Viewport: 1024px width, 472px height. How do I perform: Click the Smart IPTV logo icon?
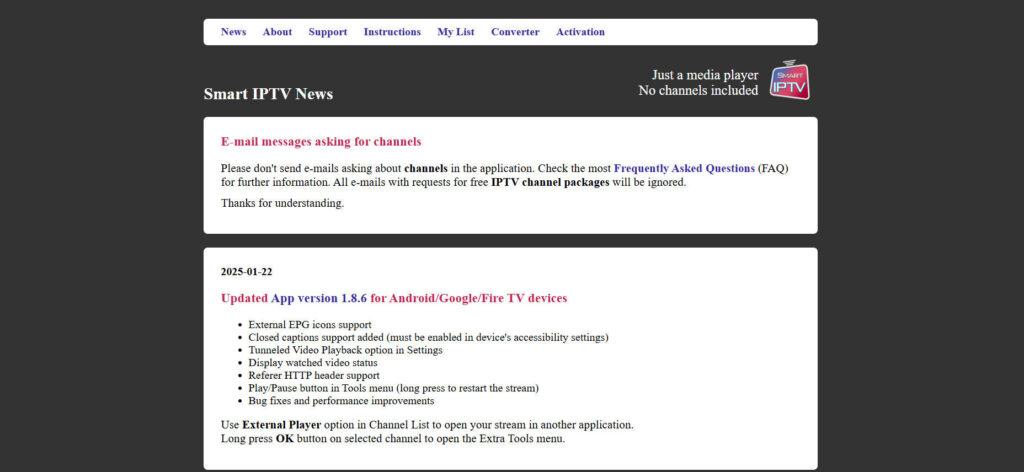[x=790, y=80]
